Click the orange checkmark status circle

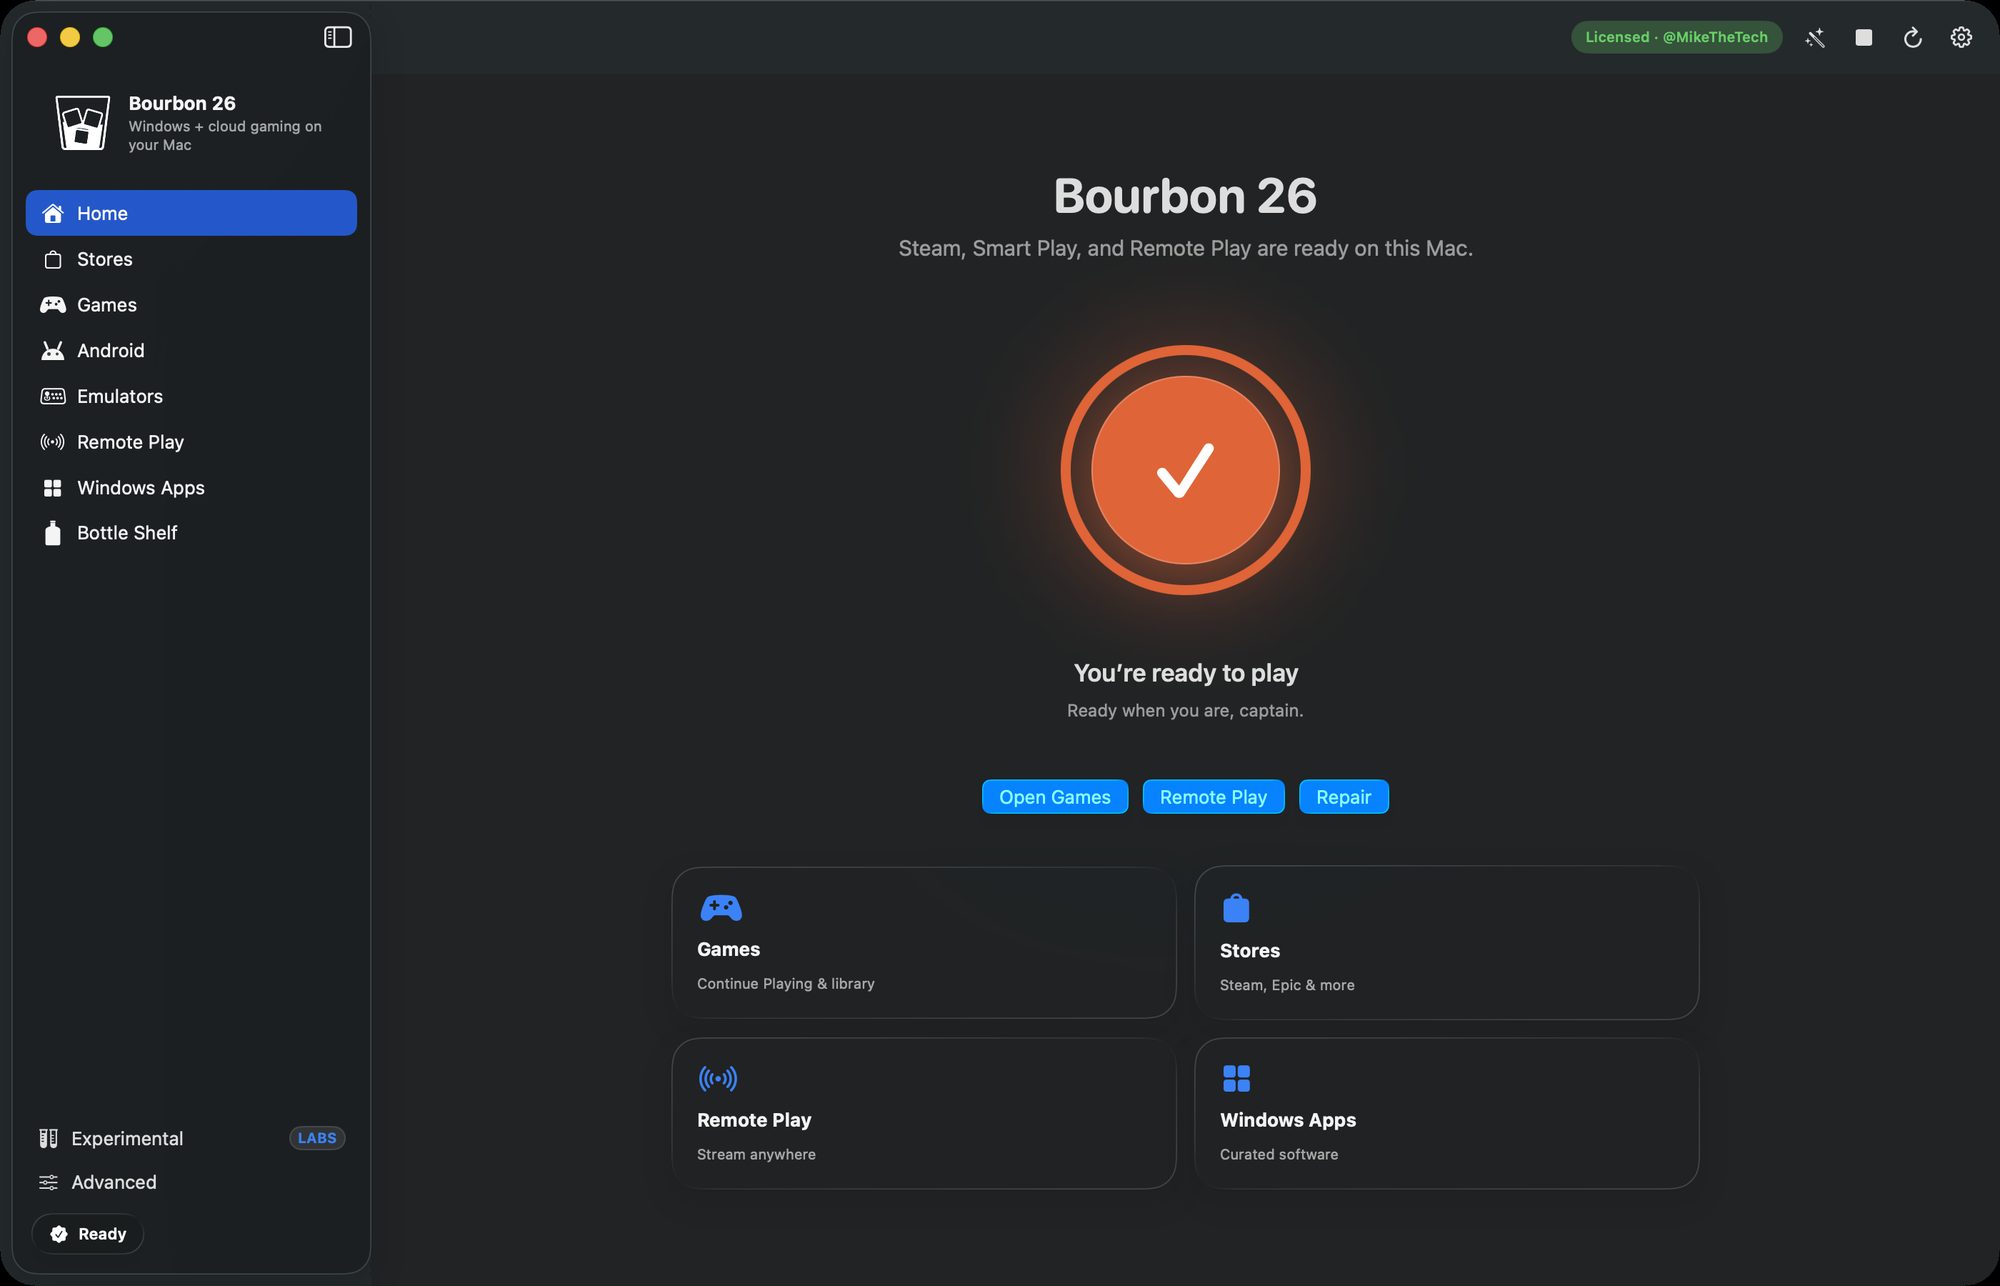click(x=1185, y=470)
